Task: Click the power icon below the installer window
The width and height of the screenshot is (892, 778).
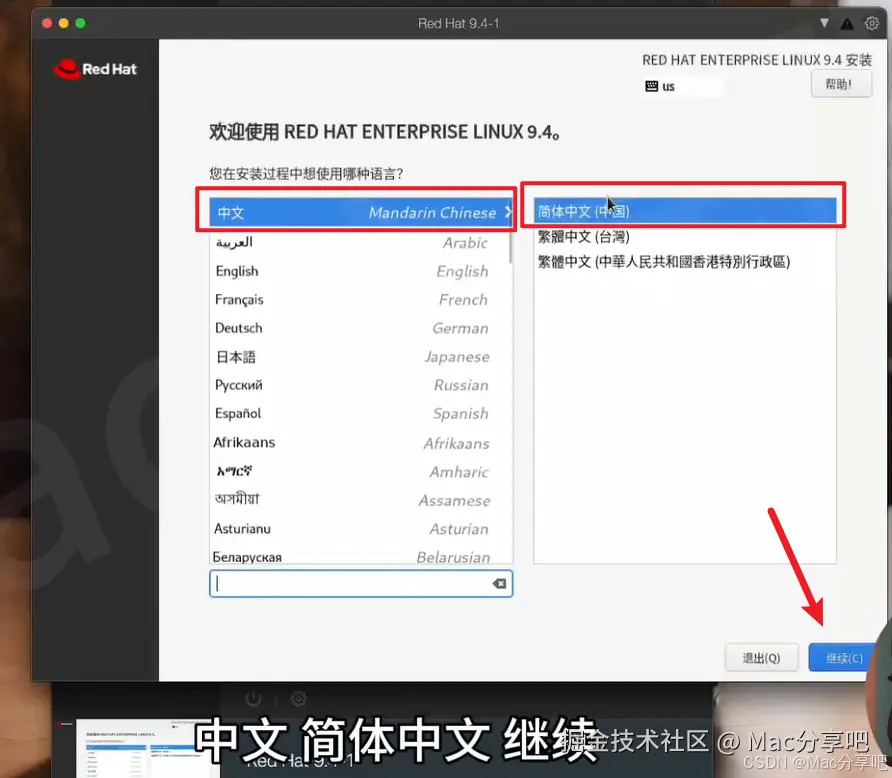Action: 251,698
